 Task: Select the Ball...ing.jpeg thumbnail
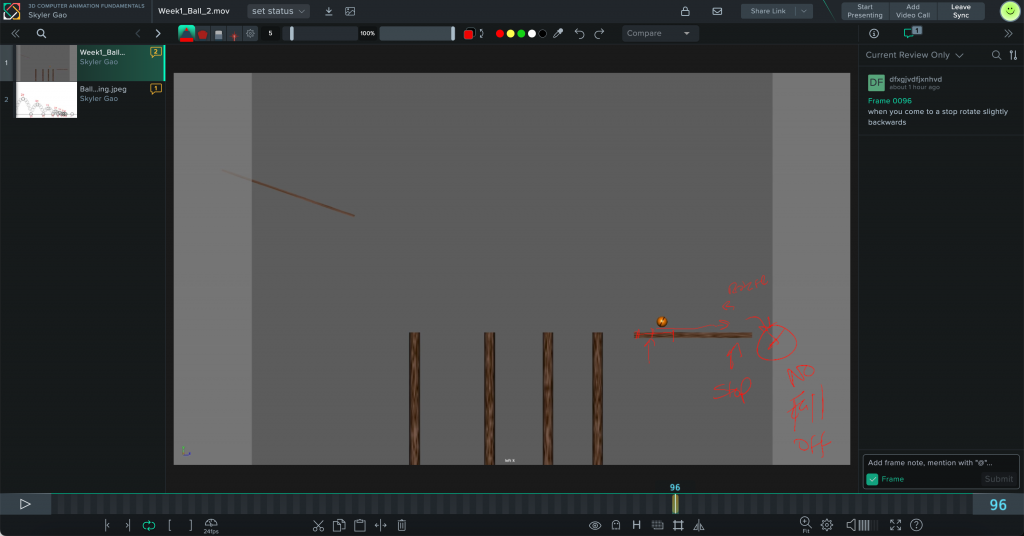tap(46, 100)
